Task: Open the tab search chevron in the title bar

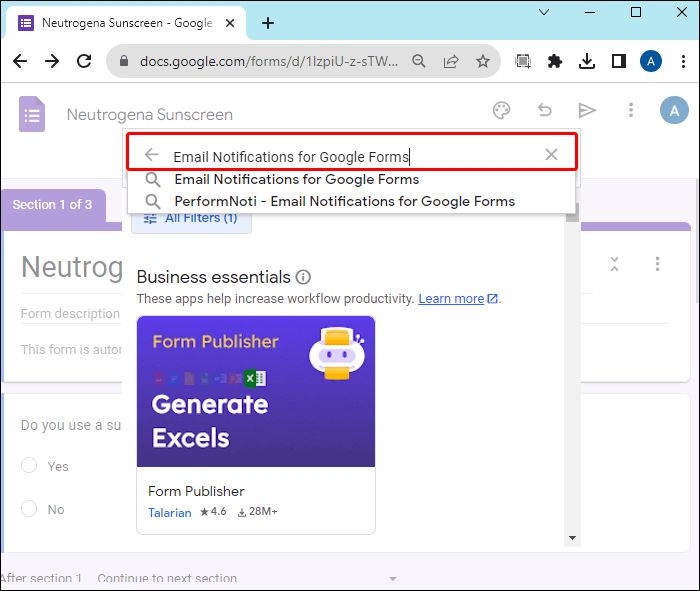Action: pyautogui.click(x=544, y=12)
